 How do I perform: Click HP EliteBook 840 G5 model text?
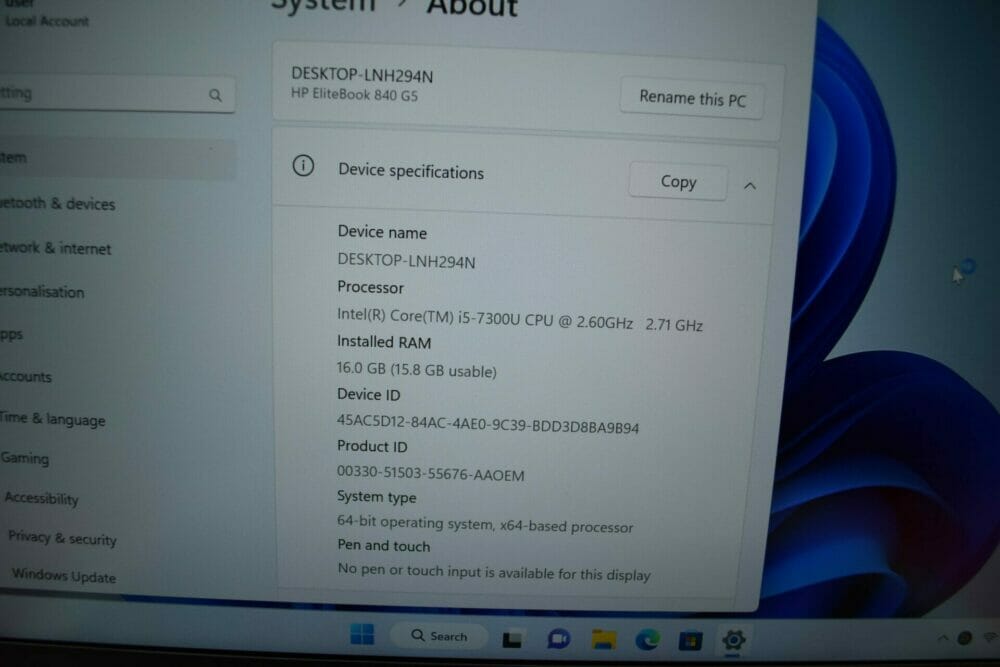[354, 94]
